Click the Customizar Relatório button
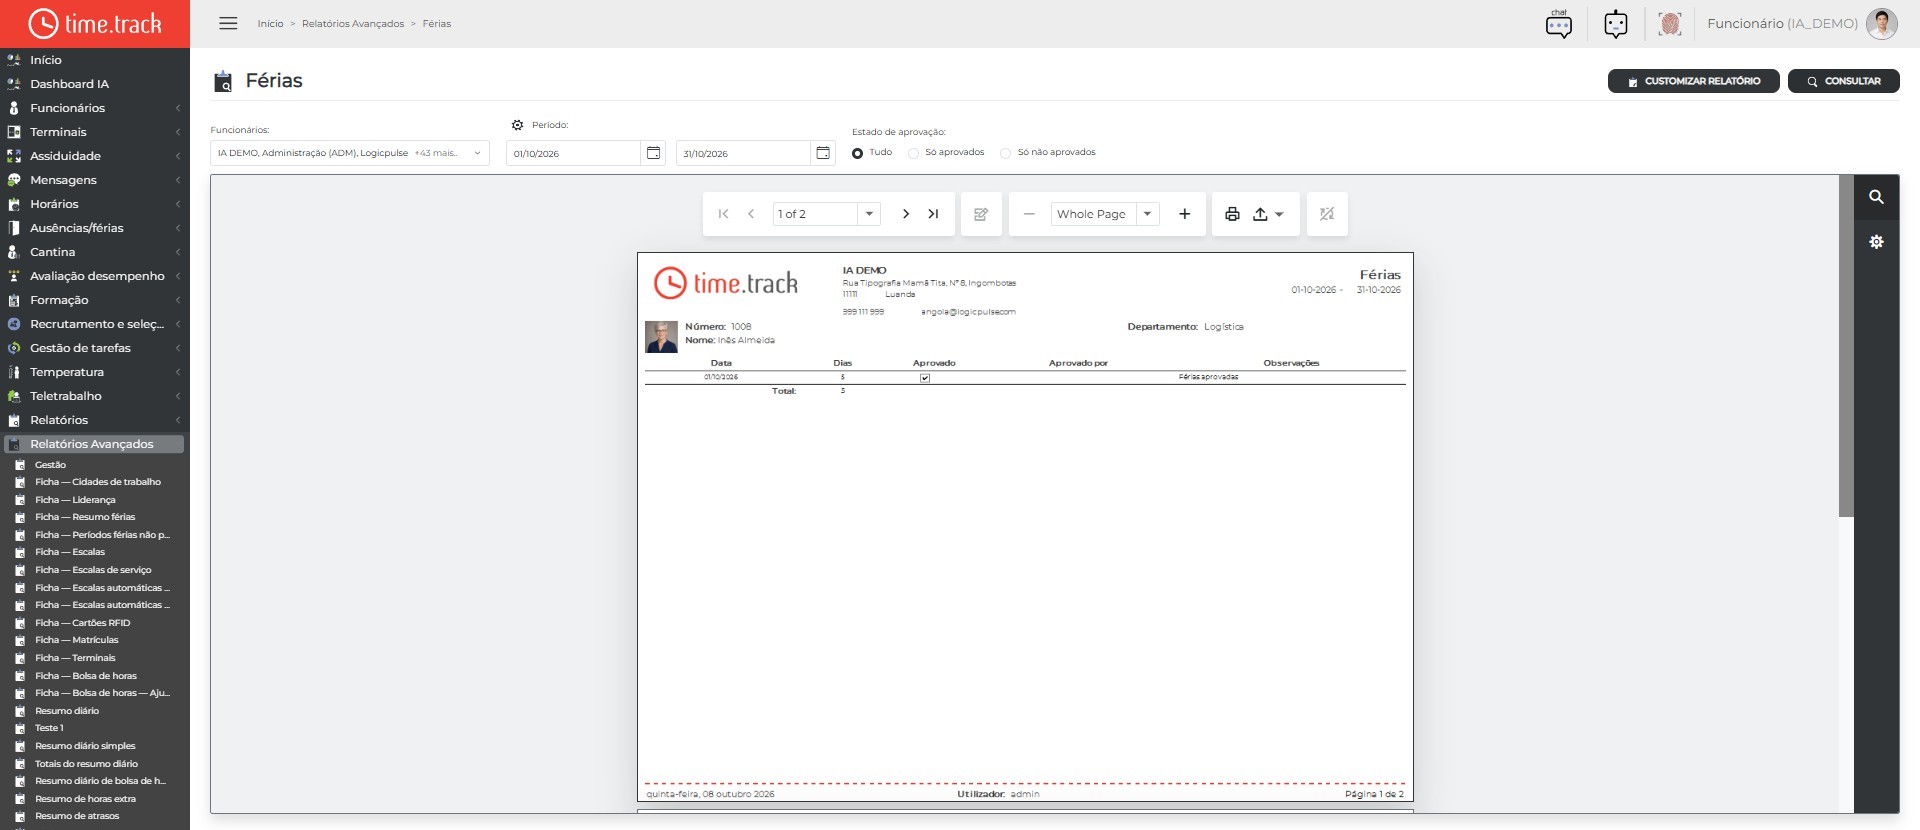 pyautogui.click(x=1693, y=81)
